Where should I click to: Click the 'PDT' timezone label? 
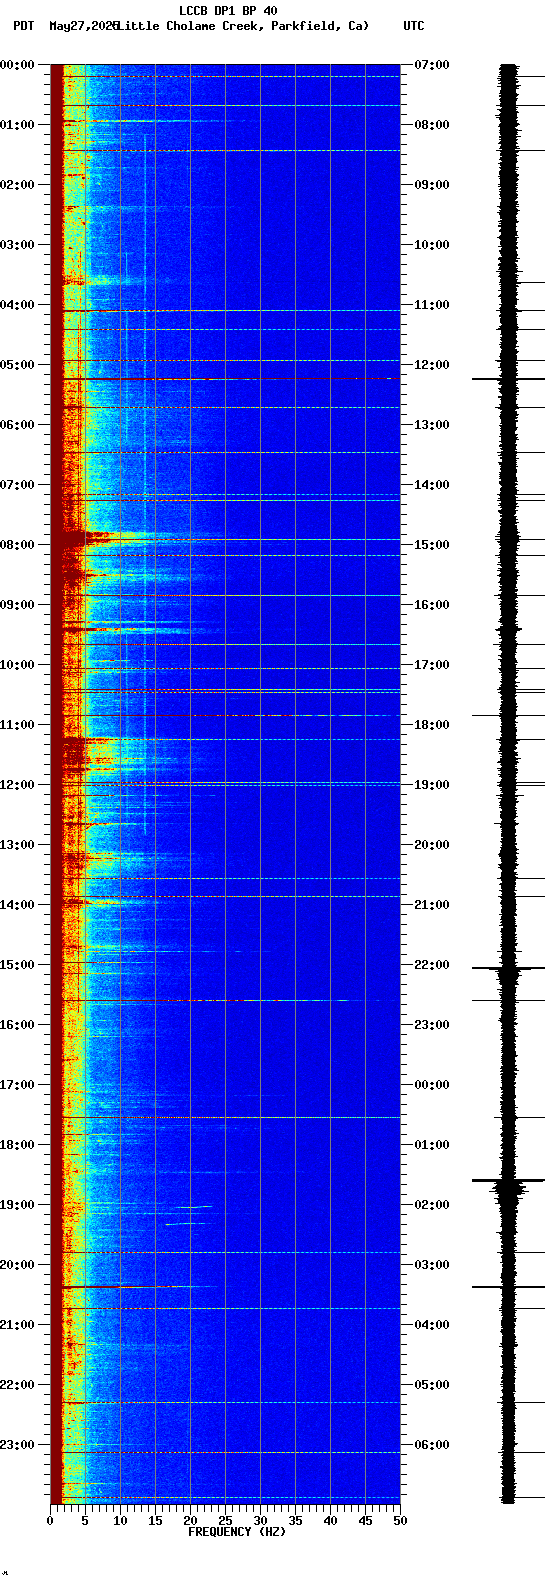(x=23, y=26)
